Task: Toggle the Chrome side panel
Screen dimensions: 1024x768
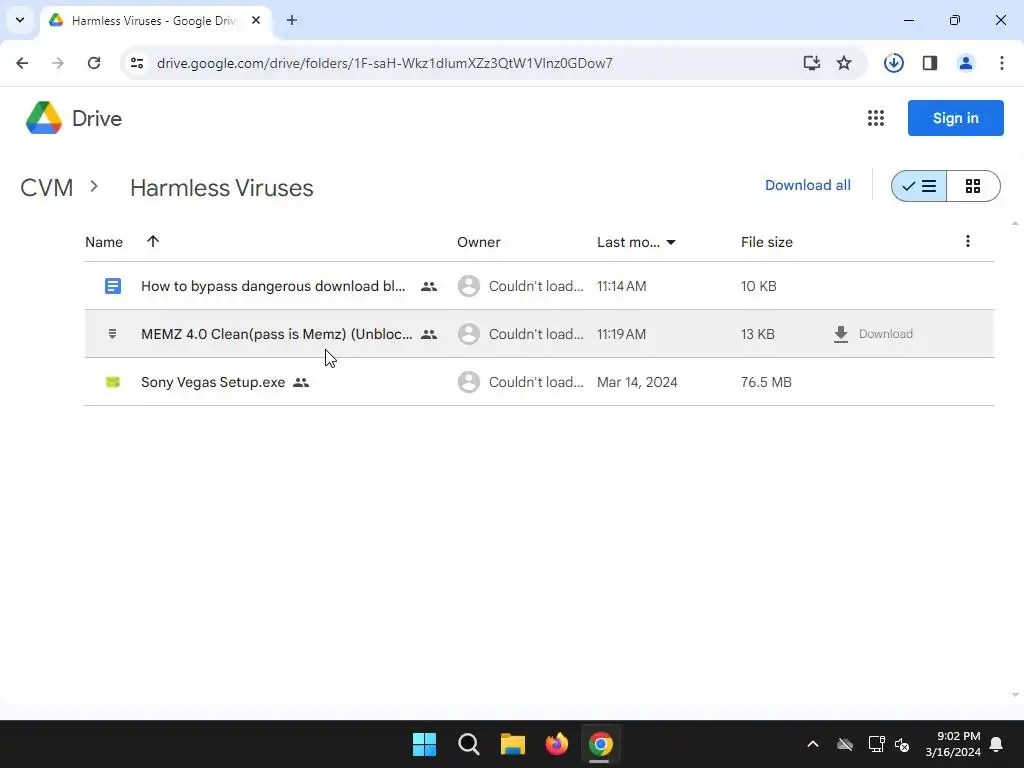Action: tap(930, 63)
